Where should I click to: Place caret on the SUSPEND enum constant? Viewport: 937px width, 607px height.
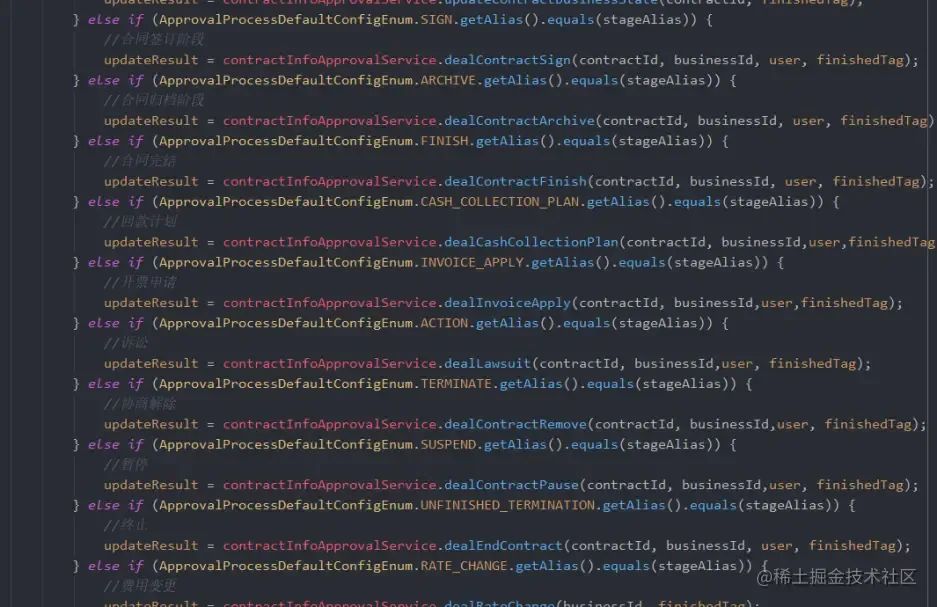(x=448, y=445)
